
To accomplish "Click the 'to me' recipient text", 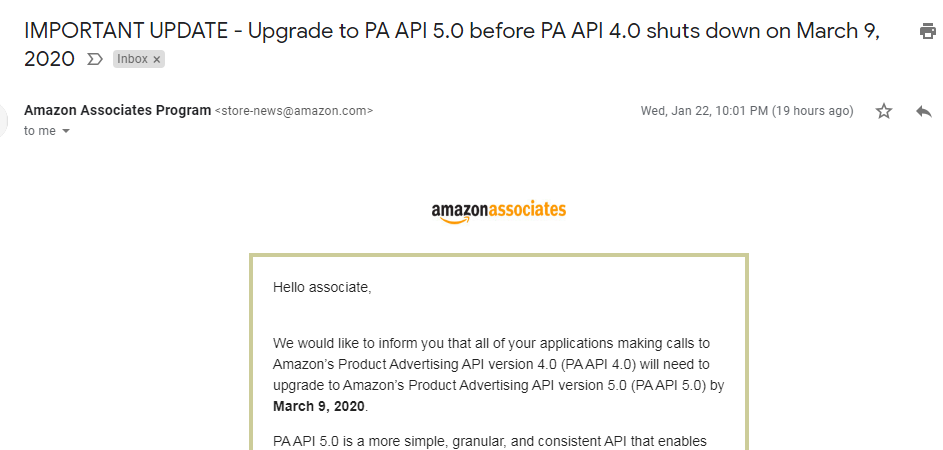I will [x=40, y=131].
